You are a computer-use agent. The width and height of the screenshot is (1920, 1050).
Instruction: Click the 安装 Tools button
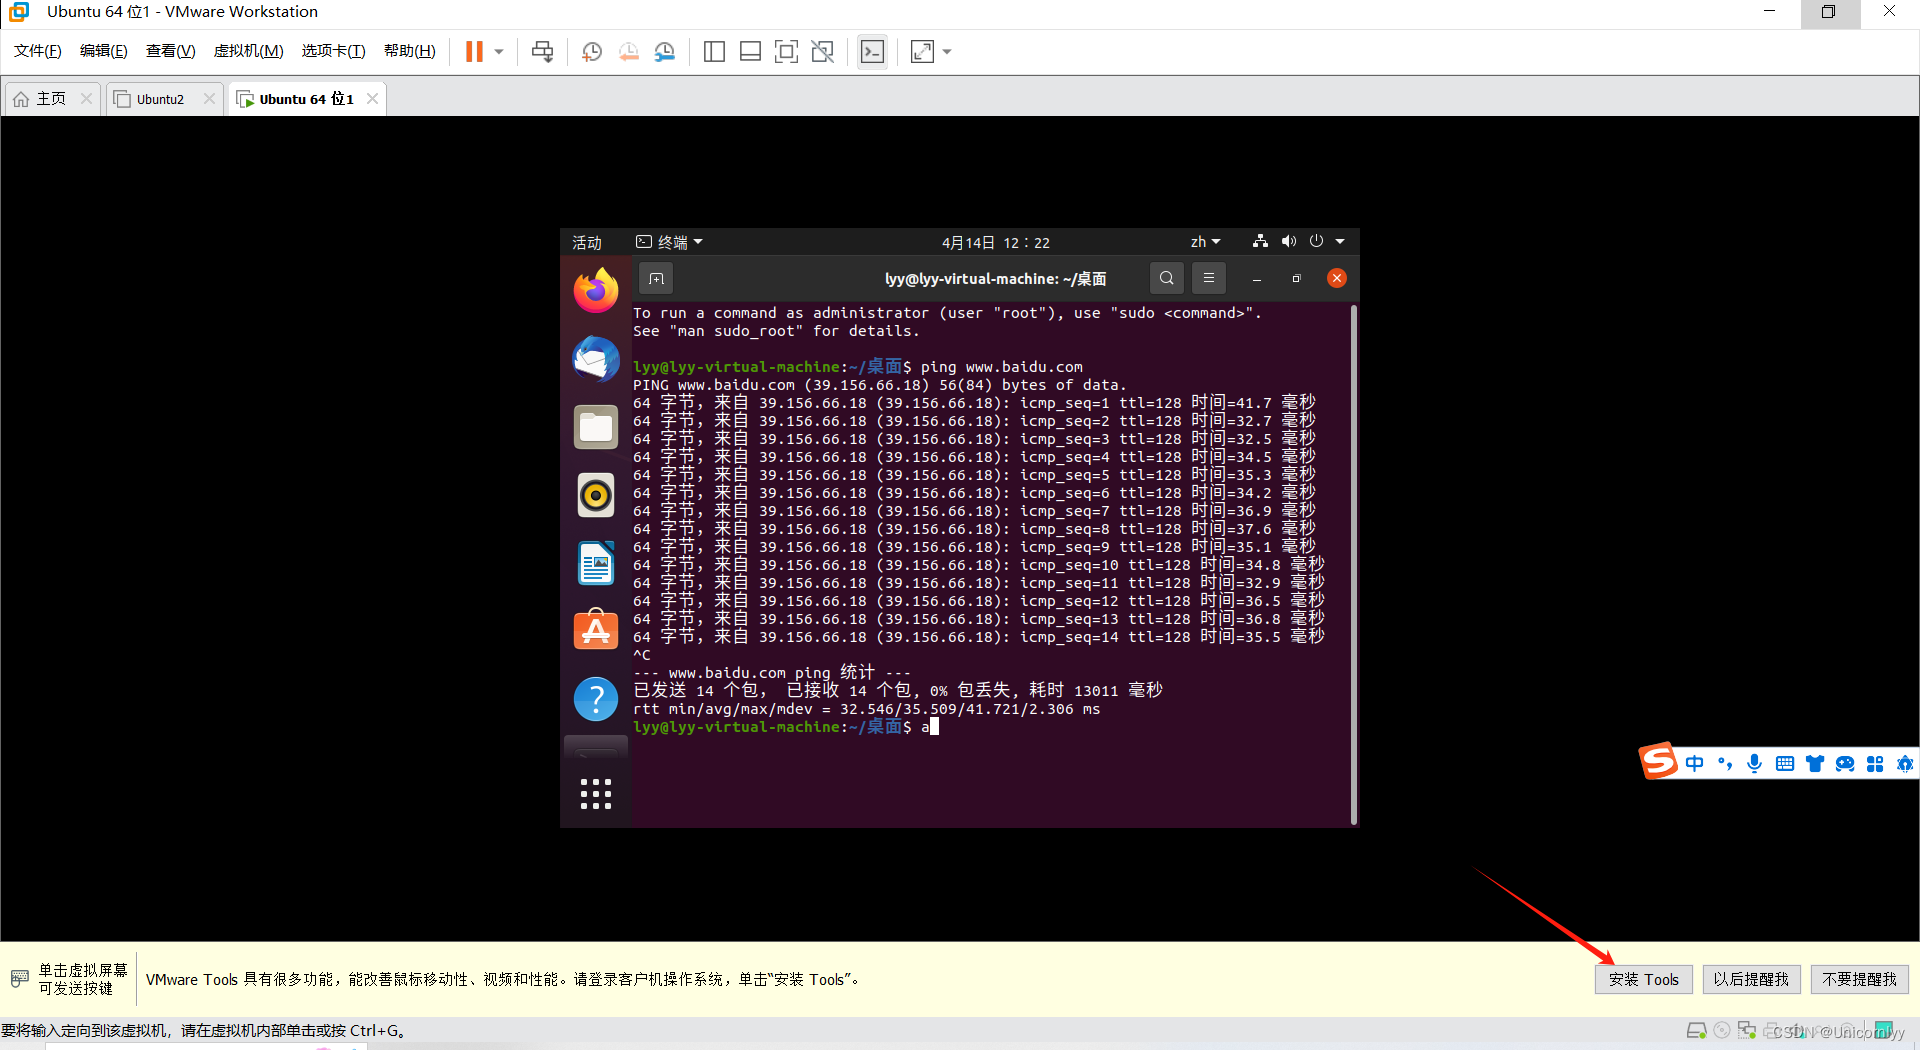pyautogui.click(x=1644, y=979)
